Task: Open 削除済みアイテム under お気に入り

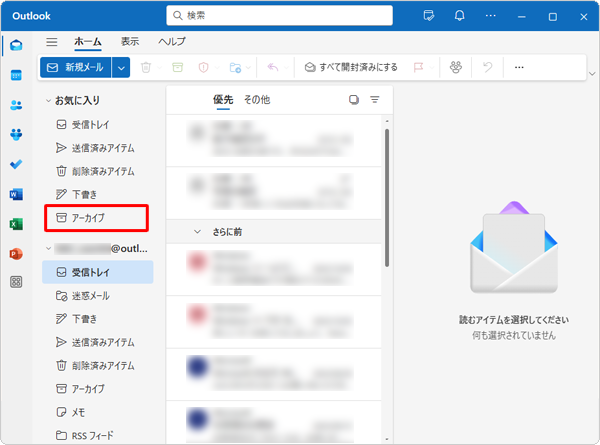Action: 98,171
